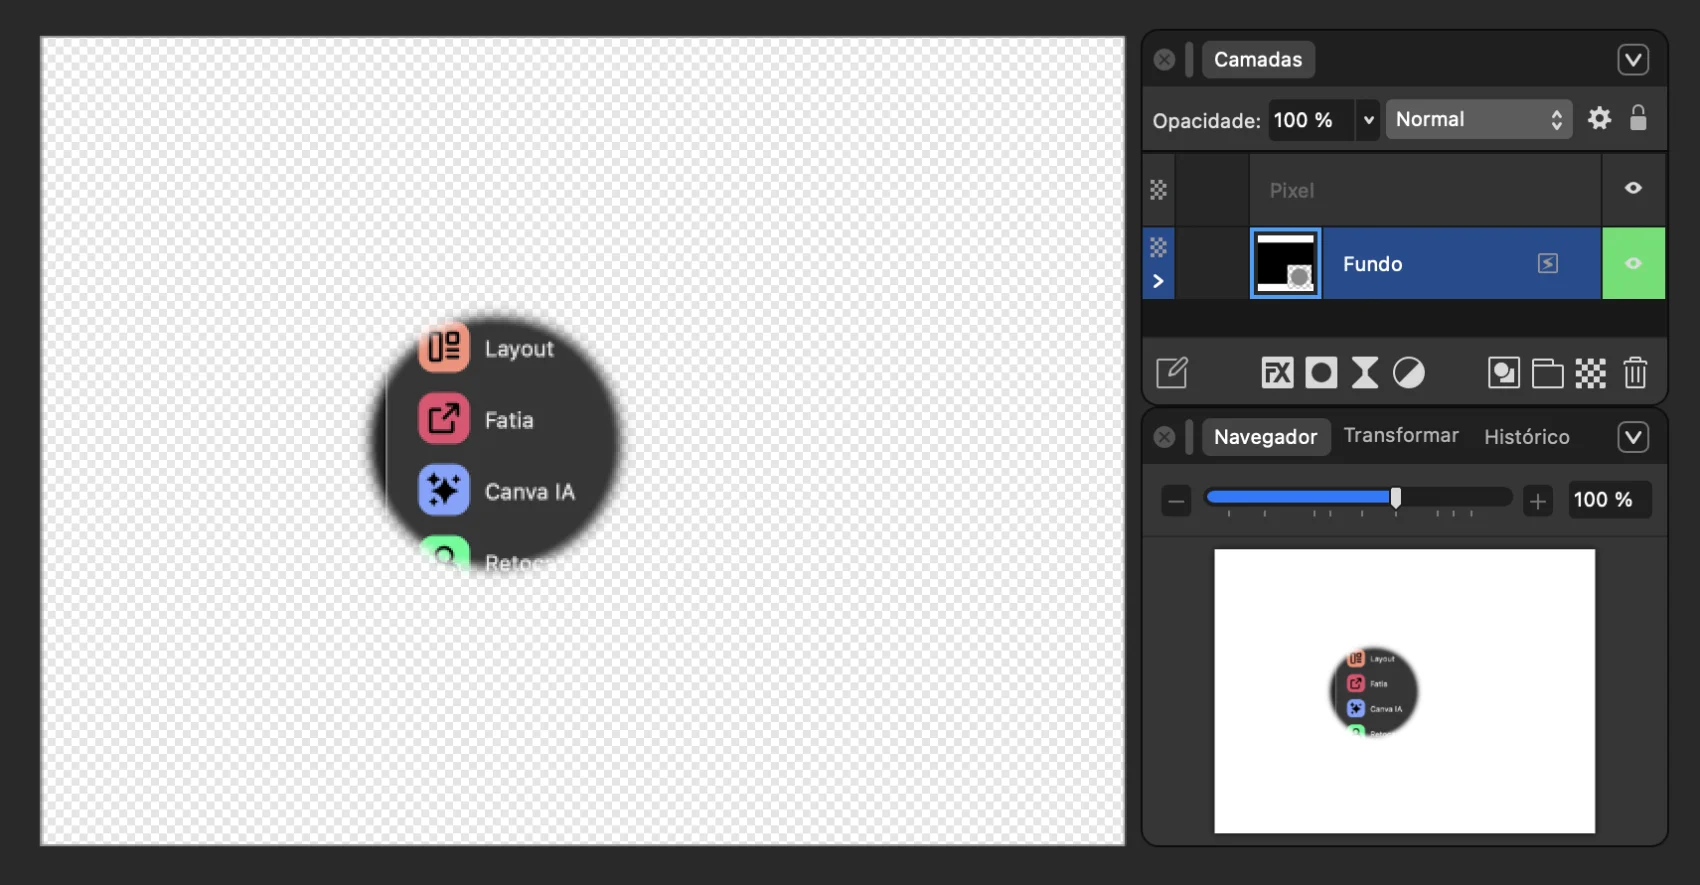
Task: Open the opacity percentage dropdown arrow
Action: 1368,120
